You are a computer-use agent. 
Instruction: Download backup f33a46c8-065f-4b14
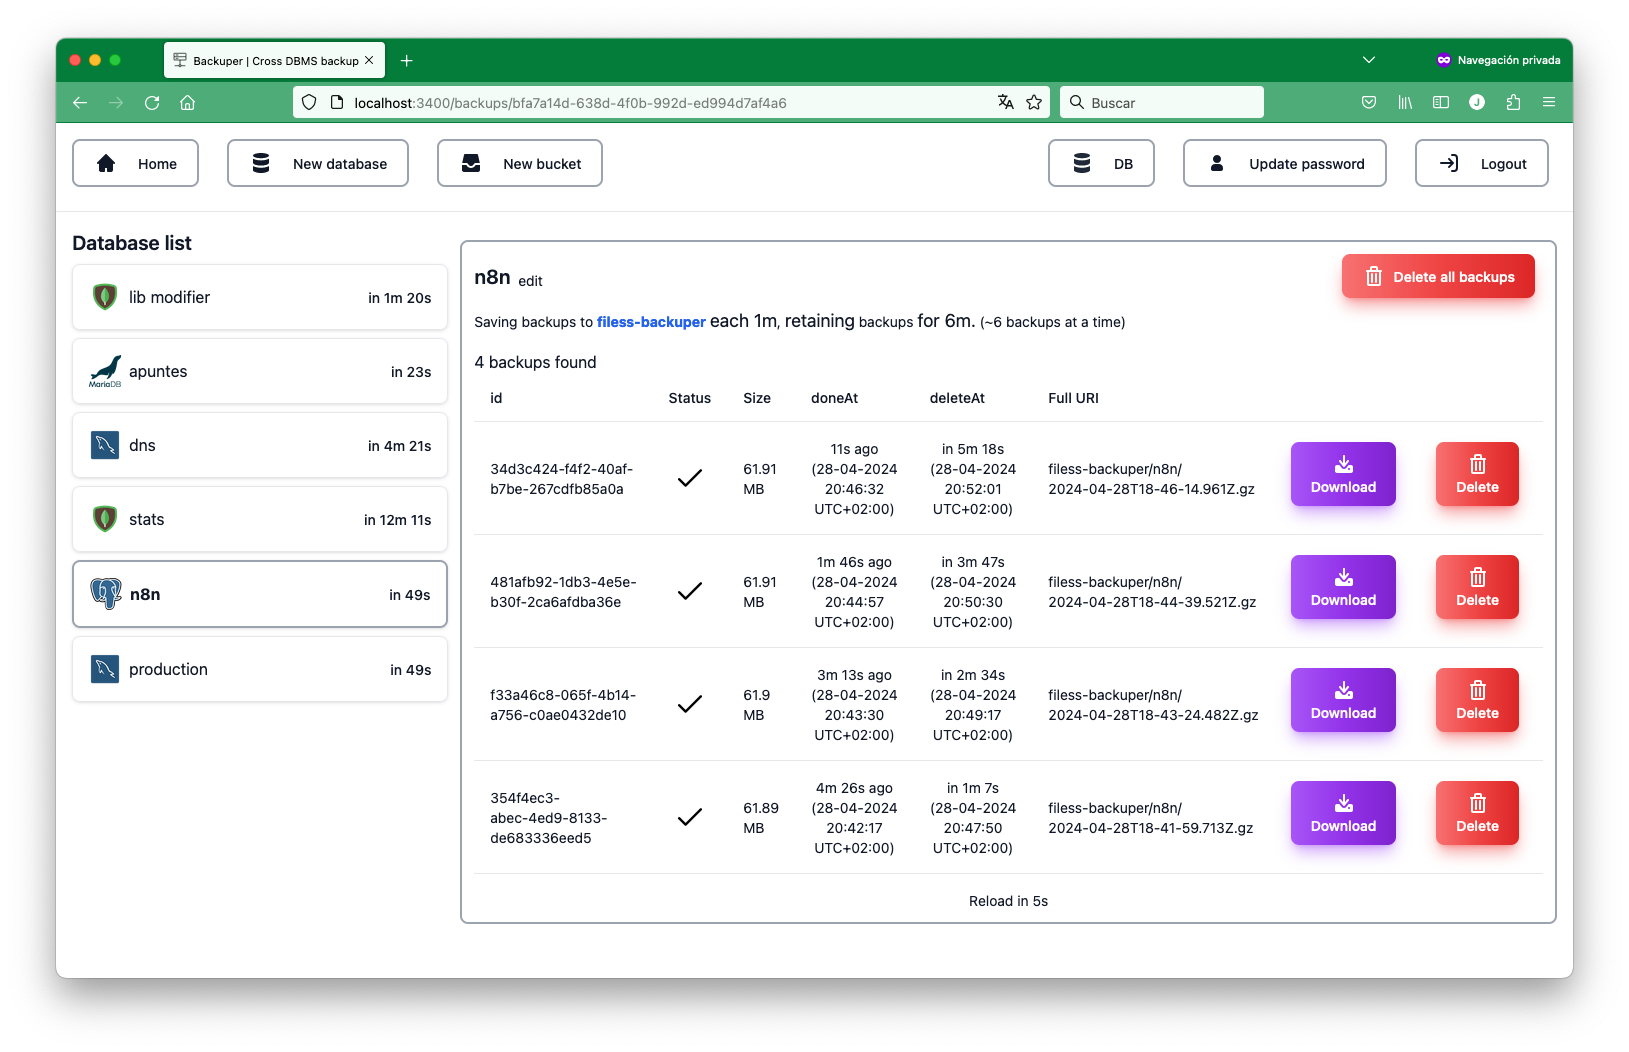[x=1343, y=700]
